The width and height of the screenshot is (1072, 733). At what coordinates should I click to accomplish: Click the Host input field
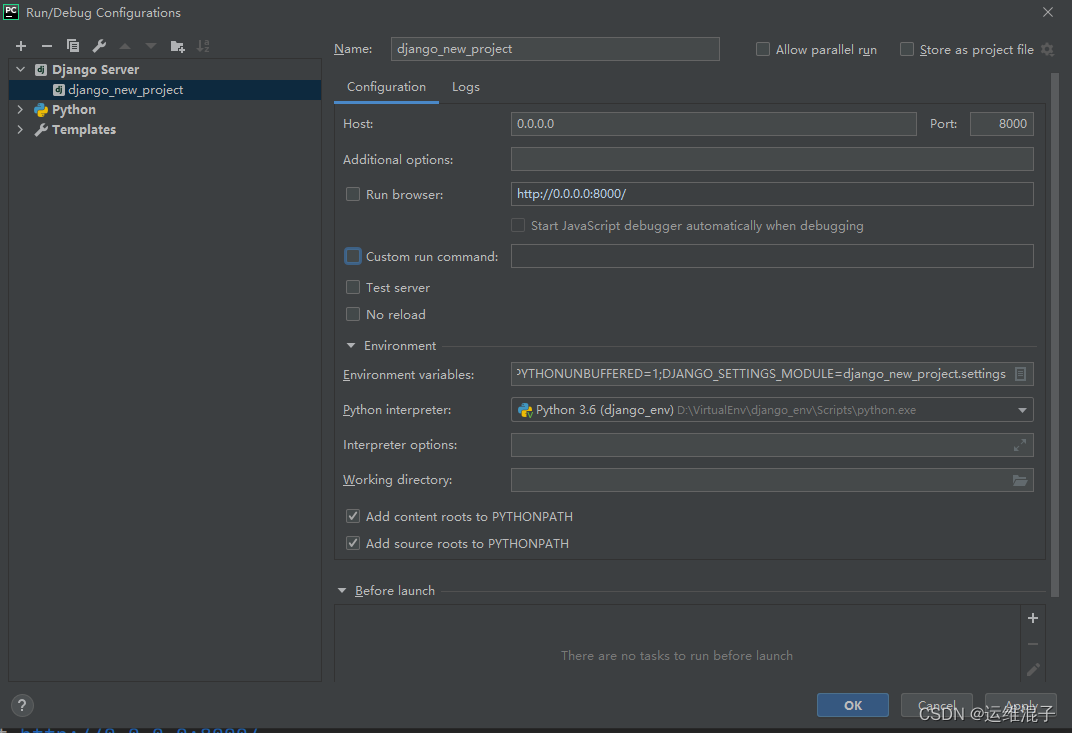[714, 124]
